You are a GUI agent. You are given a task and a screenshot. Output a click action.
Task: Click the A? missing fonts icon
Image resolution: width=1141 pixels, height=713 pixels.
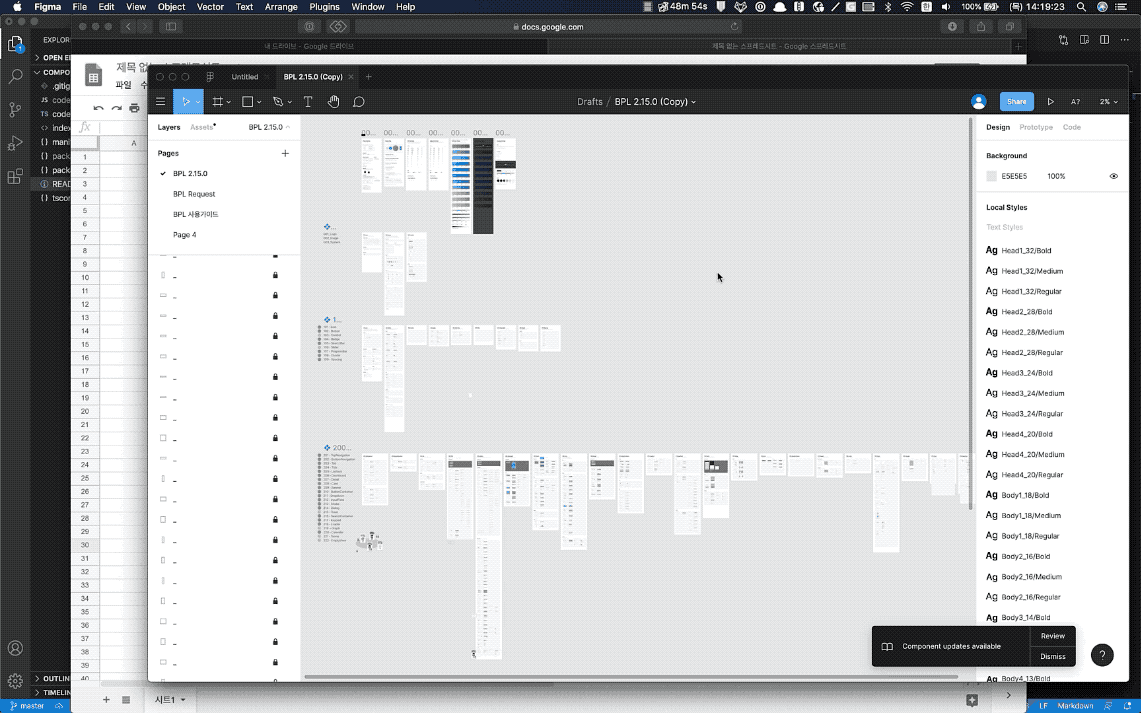pos(1076,102)
